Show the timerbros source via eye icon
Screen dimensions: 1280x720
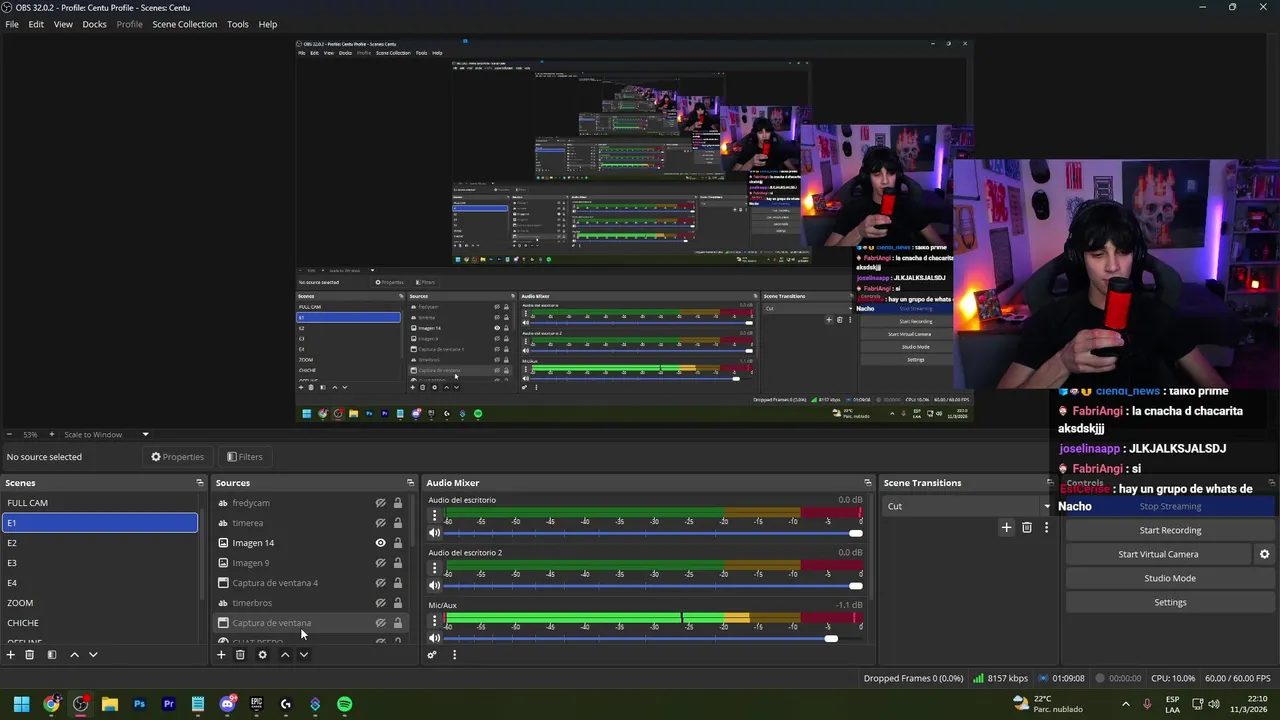(x=380, y=603)
